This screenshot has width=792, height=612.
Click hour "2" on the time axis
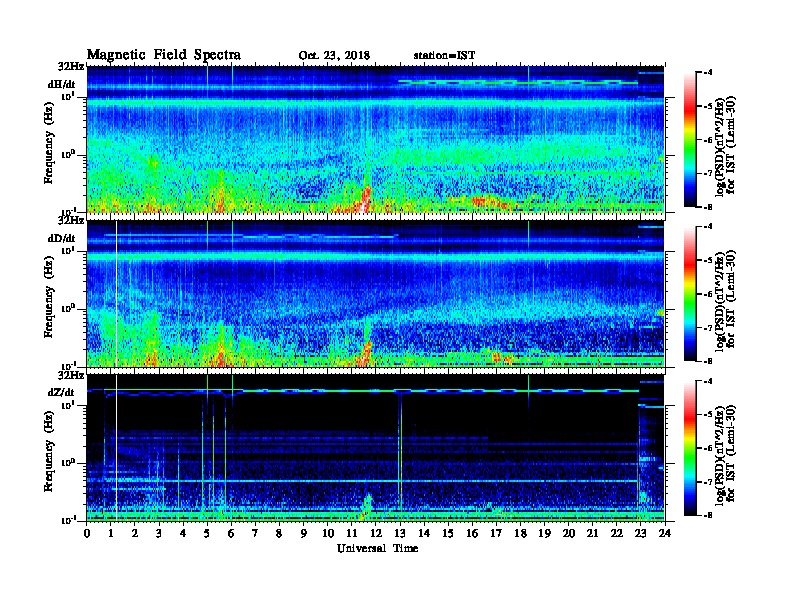point(135,534)
